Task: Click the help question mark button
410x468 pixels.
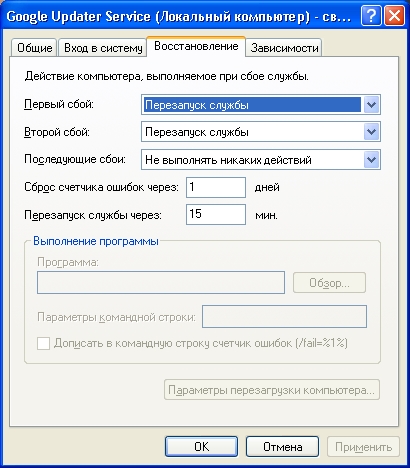Action: pyautogui.click(x=371, y=16)
